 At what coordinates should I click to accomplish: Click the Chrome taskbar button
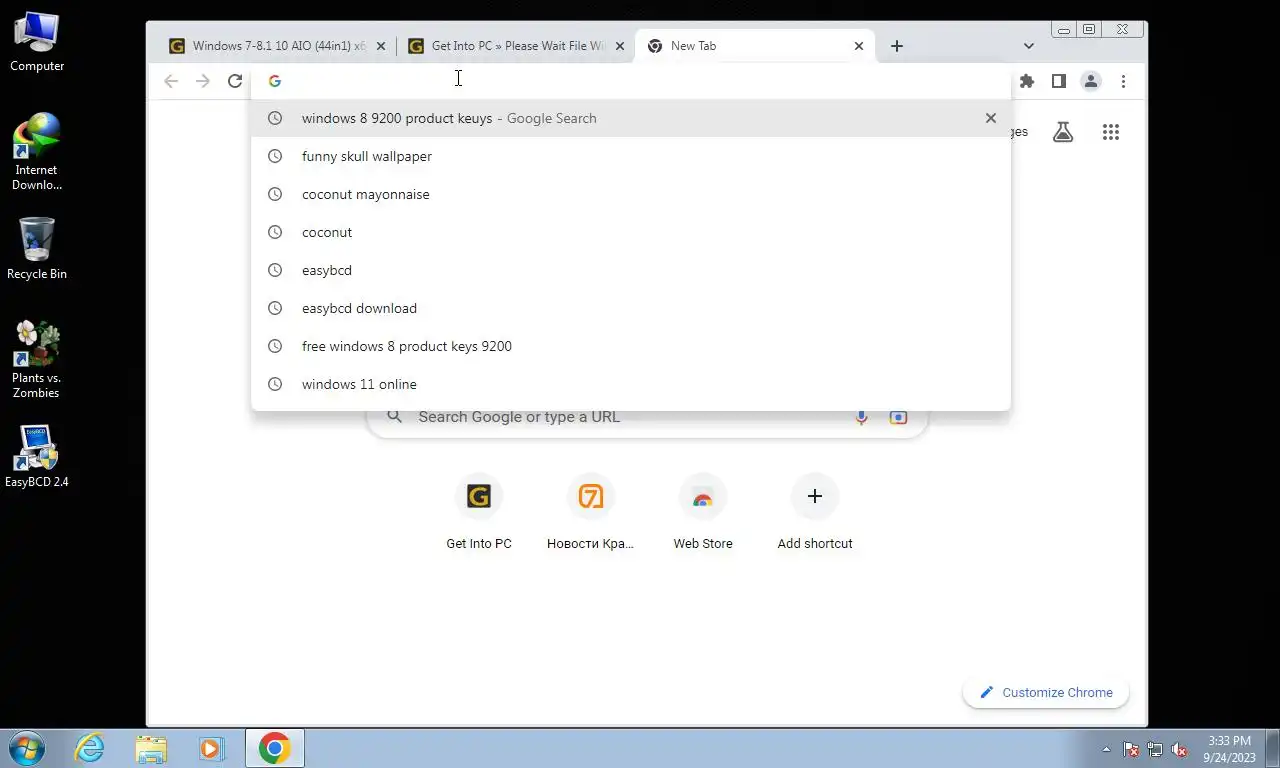274,748
